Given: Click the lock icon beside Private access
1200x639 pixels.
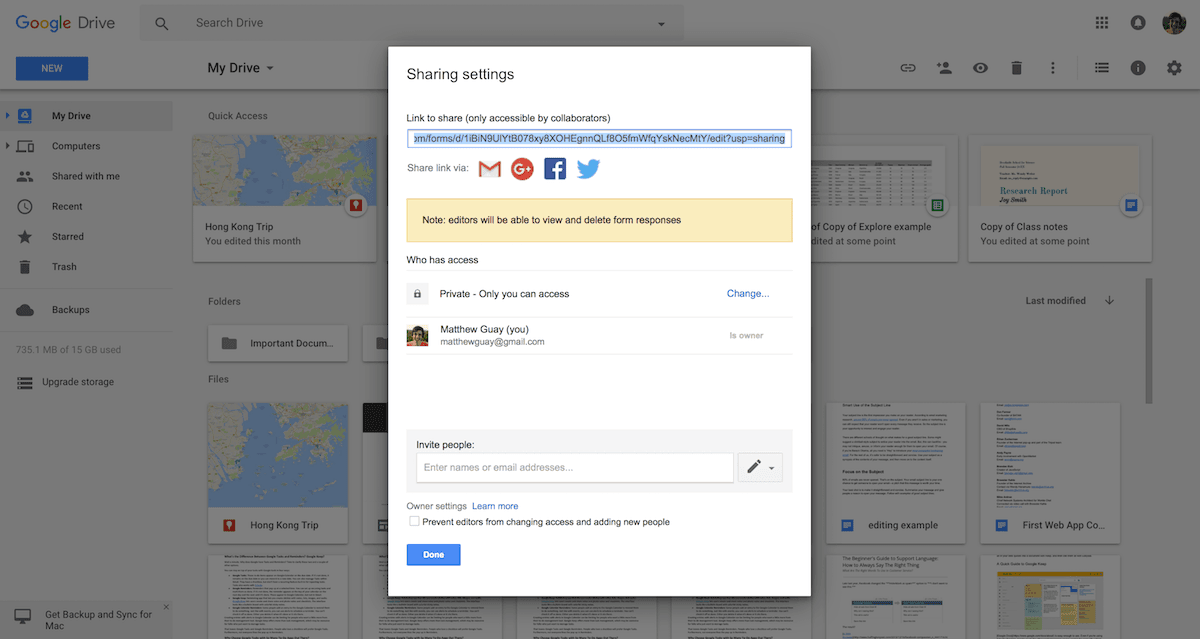Looking at the screenshot, I should 418,294.
